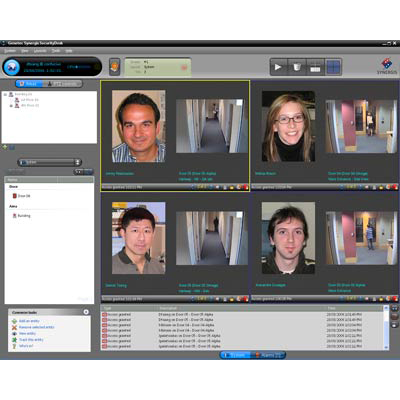Click the green arrow icon beside Add an entity
The width and height of the screenshot is (400, 400).
click(x=14, y=321)
